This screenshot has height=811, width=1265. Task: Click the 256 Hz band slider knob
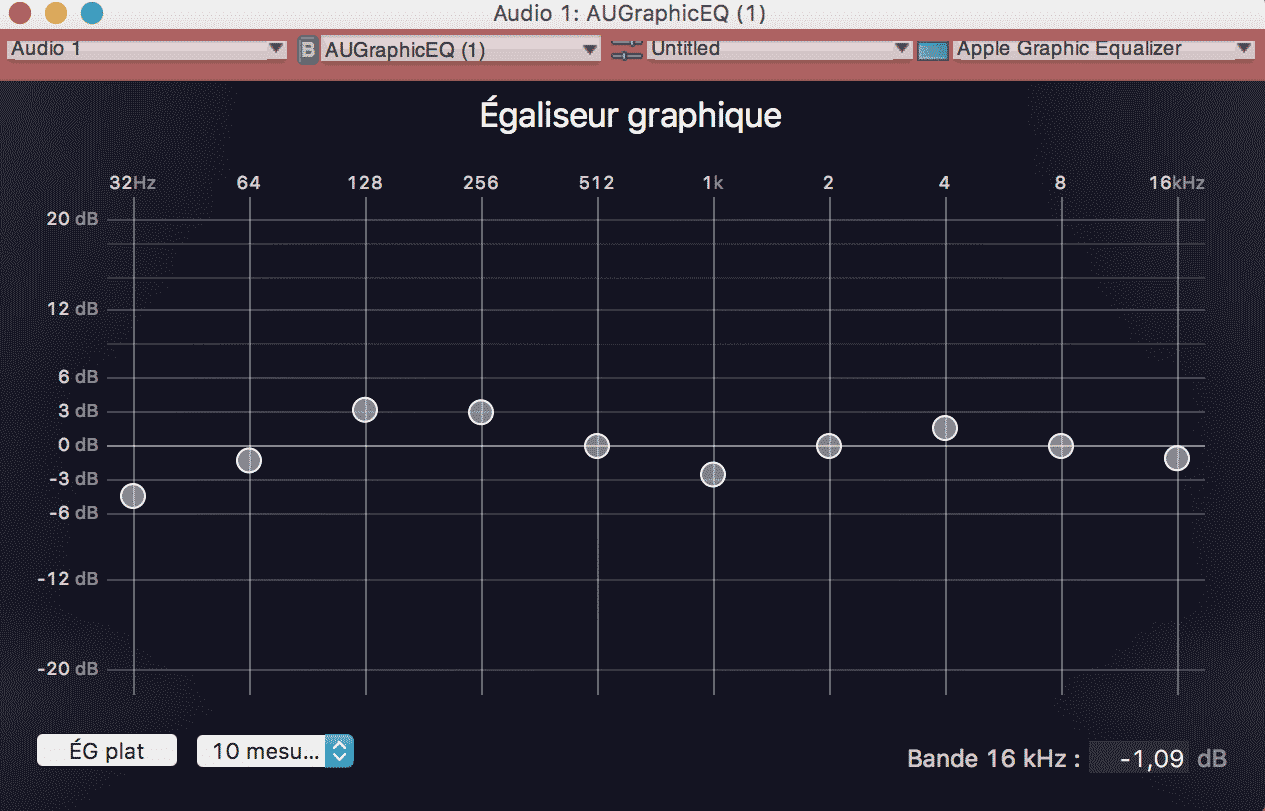pos(481,412)
